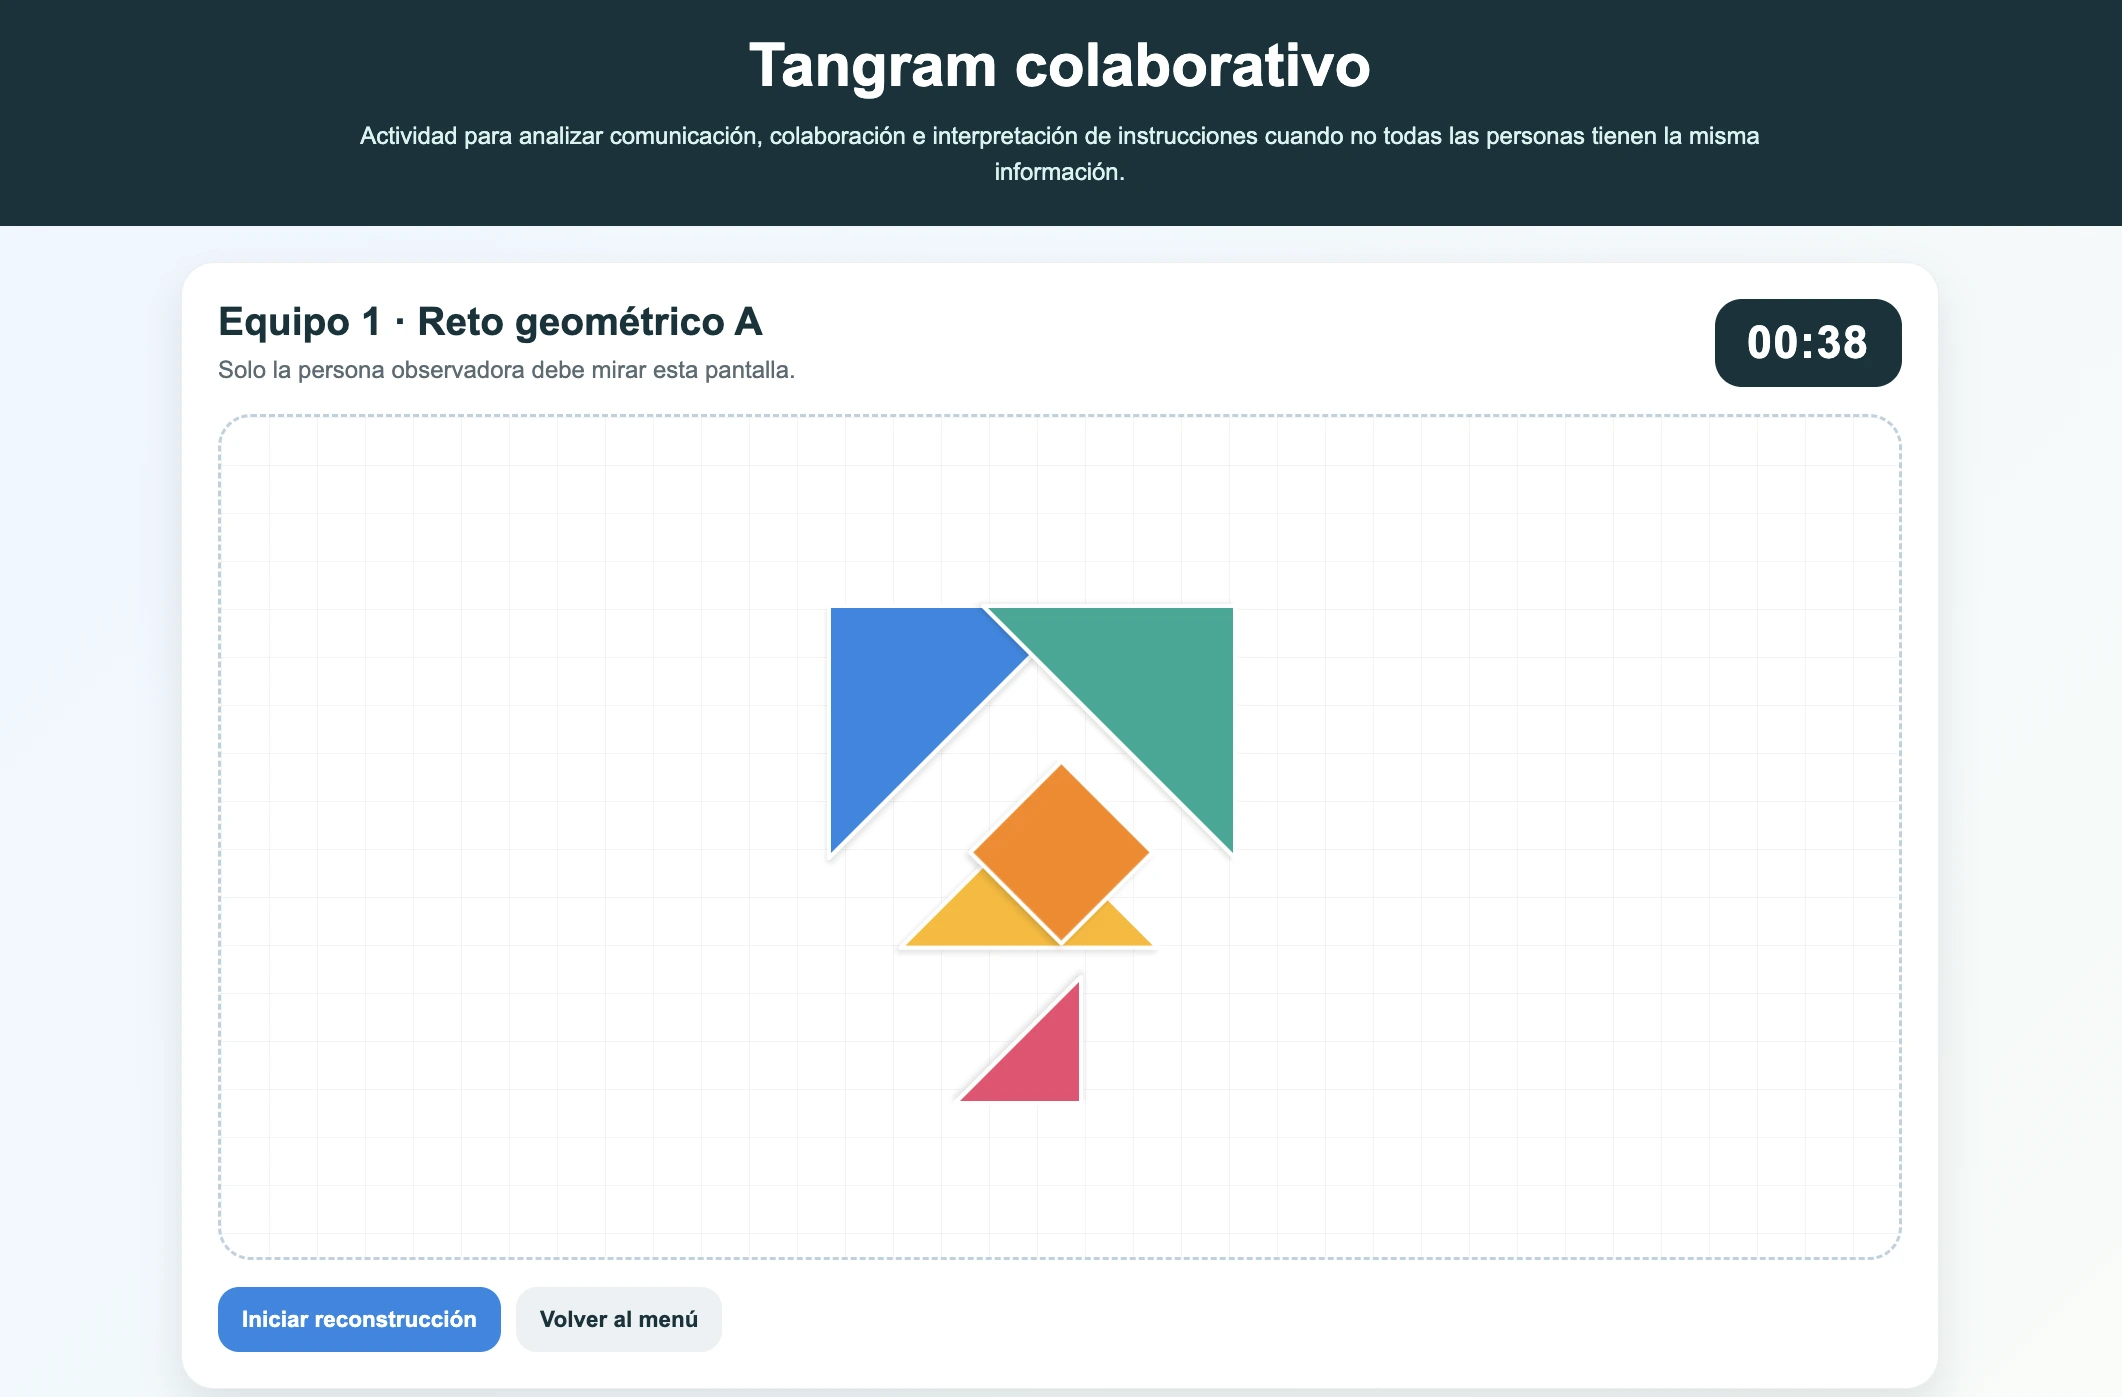Click the orange square piece
The image size is (2122, 1397).
(x=1061, y=853)
